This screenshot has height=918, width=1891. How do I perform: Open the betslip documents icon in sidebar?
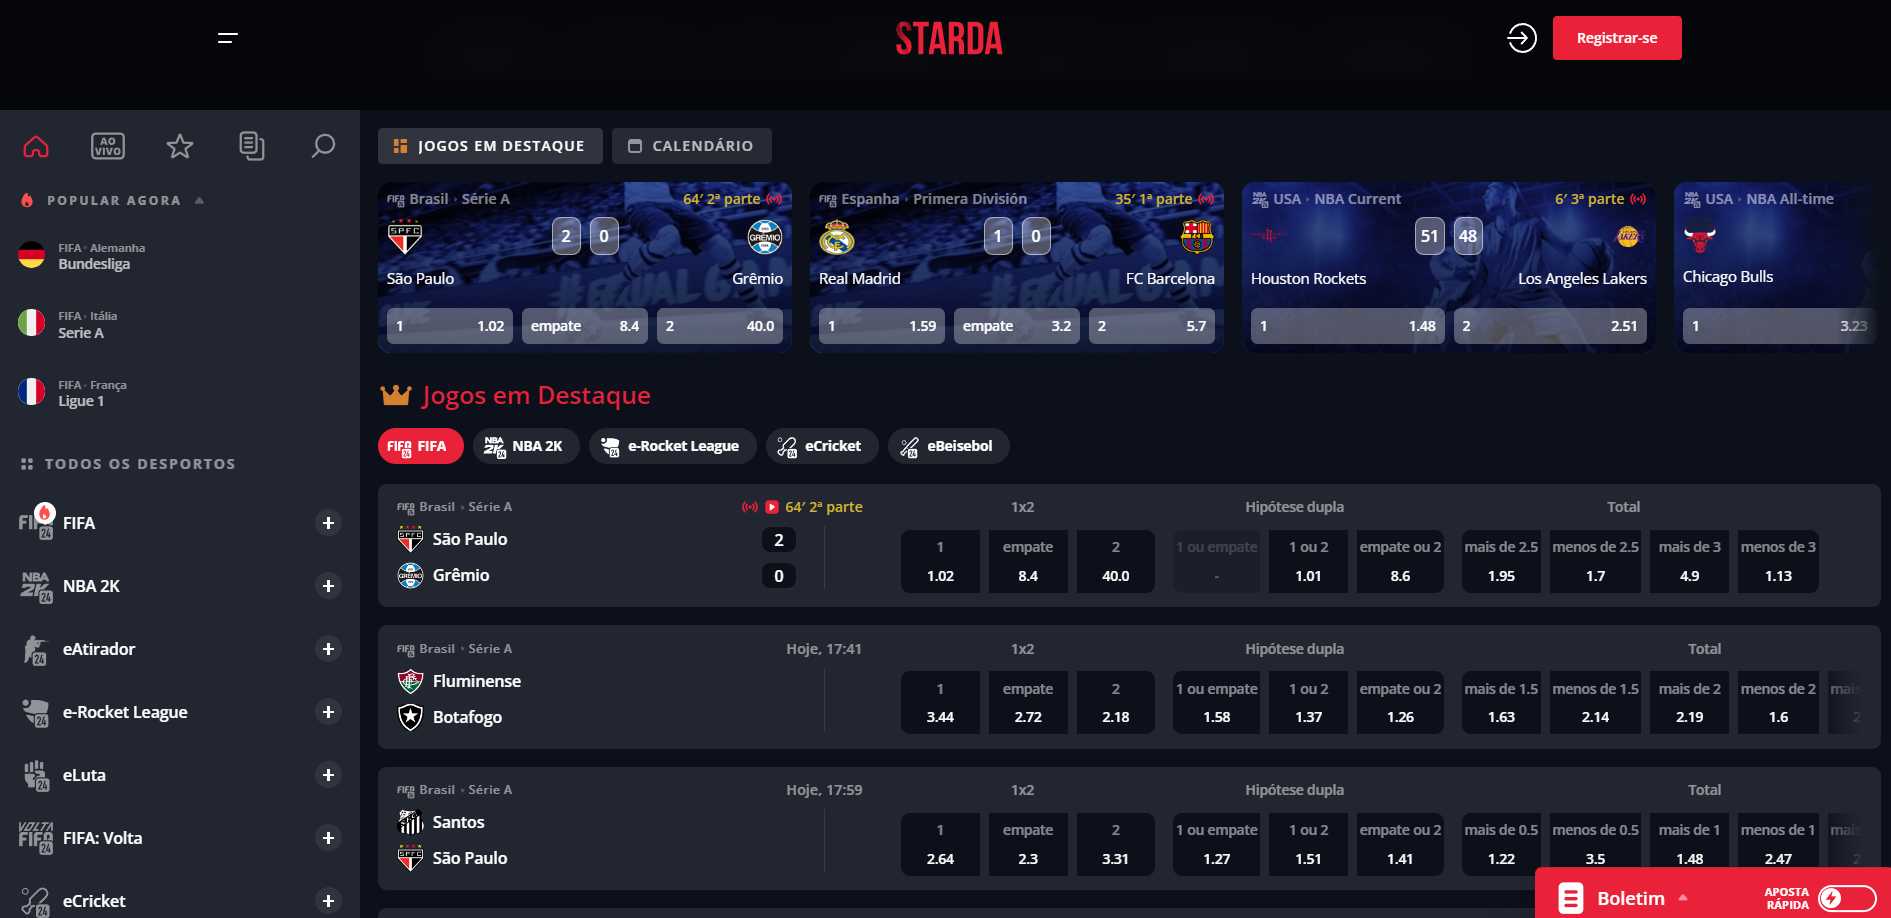(251, 145)
